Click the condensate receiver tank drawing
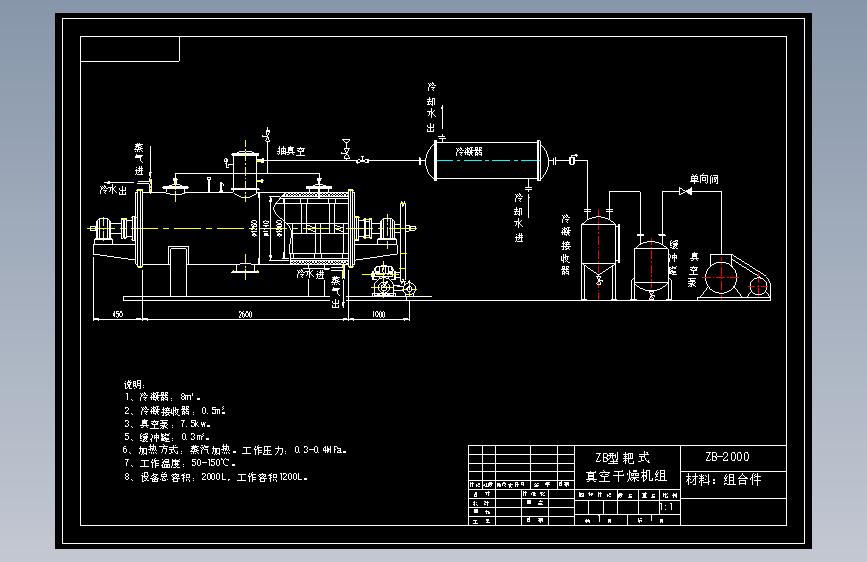Screen dimensions: 867x562 tap(599, 257)
